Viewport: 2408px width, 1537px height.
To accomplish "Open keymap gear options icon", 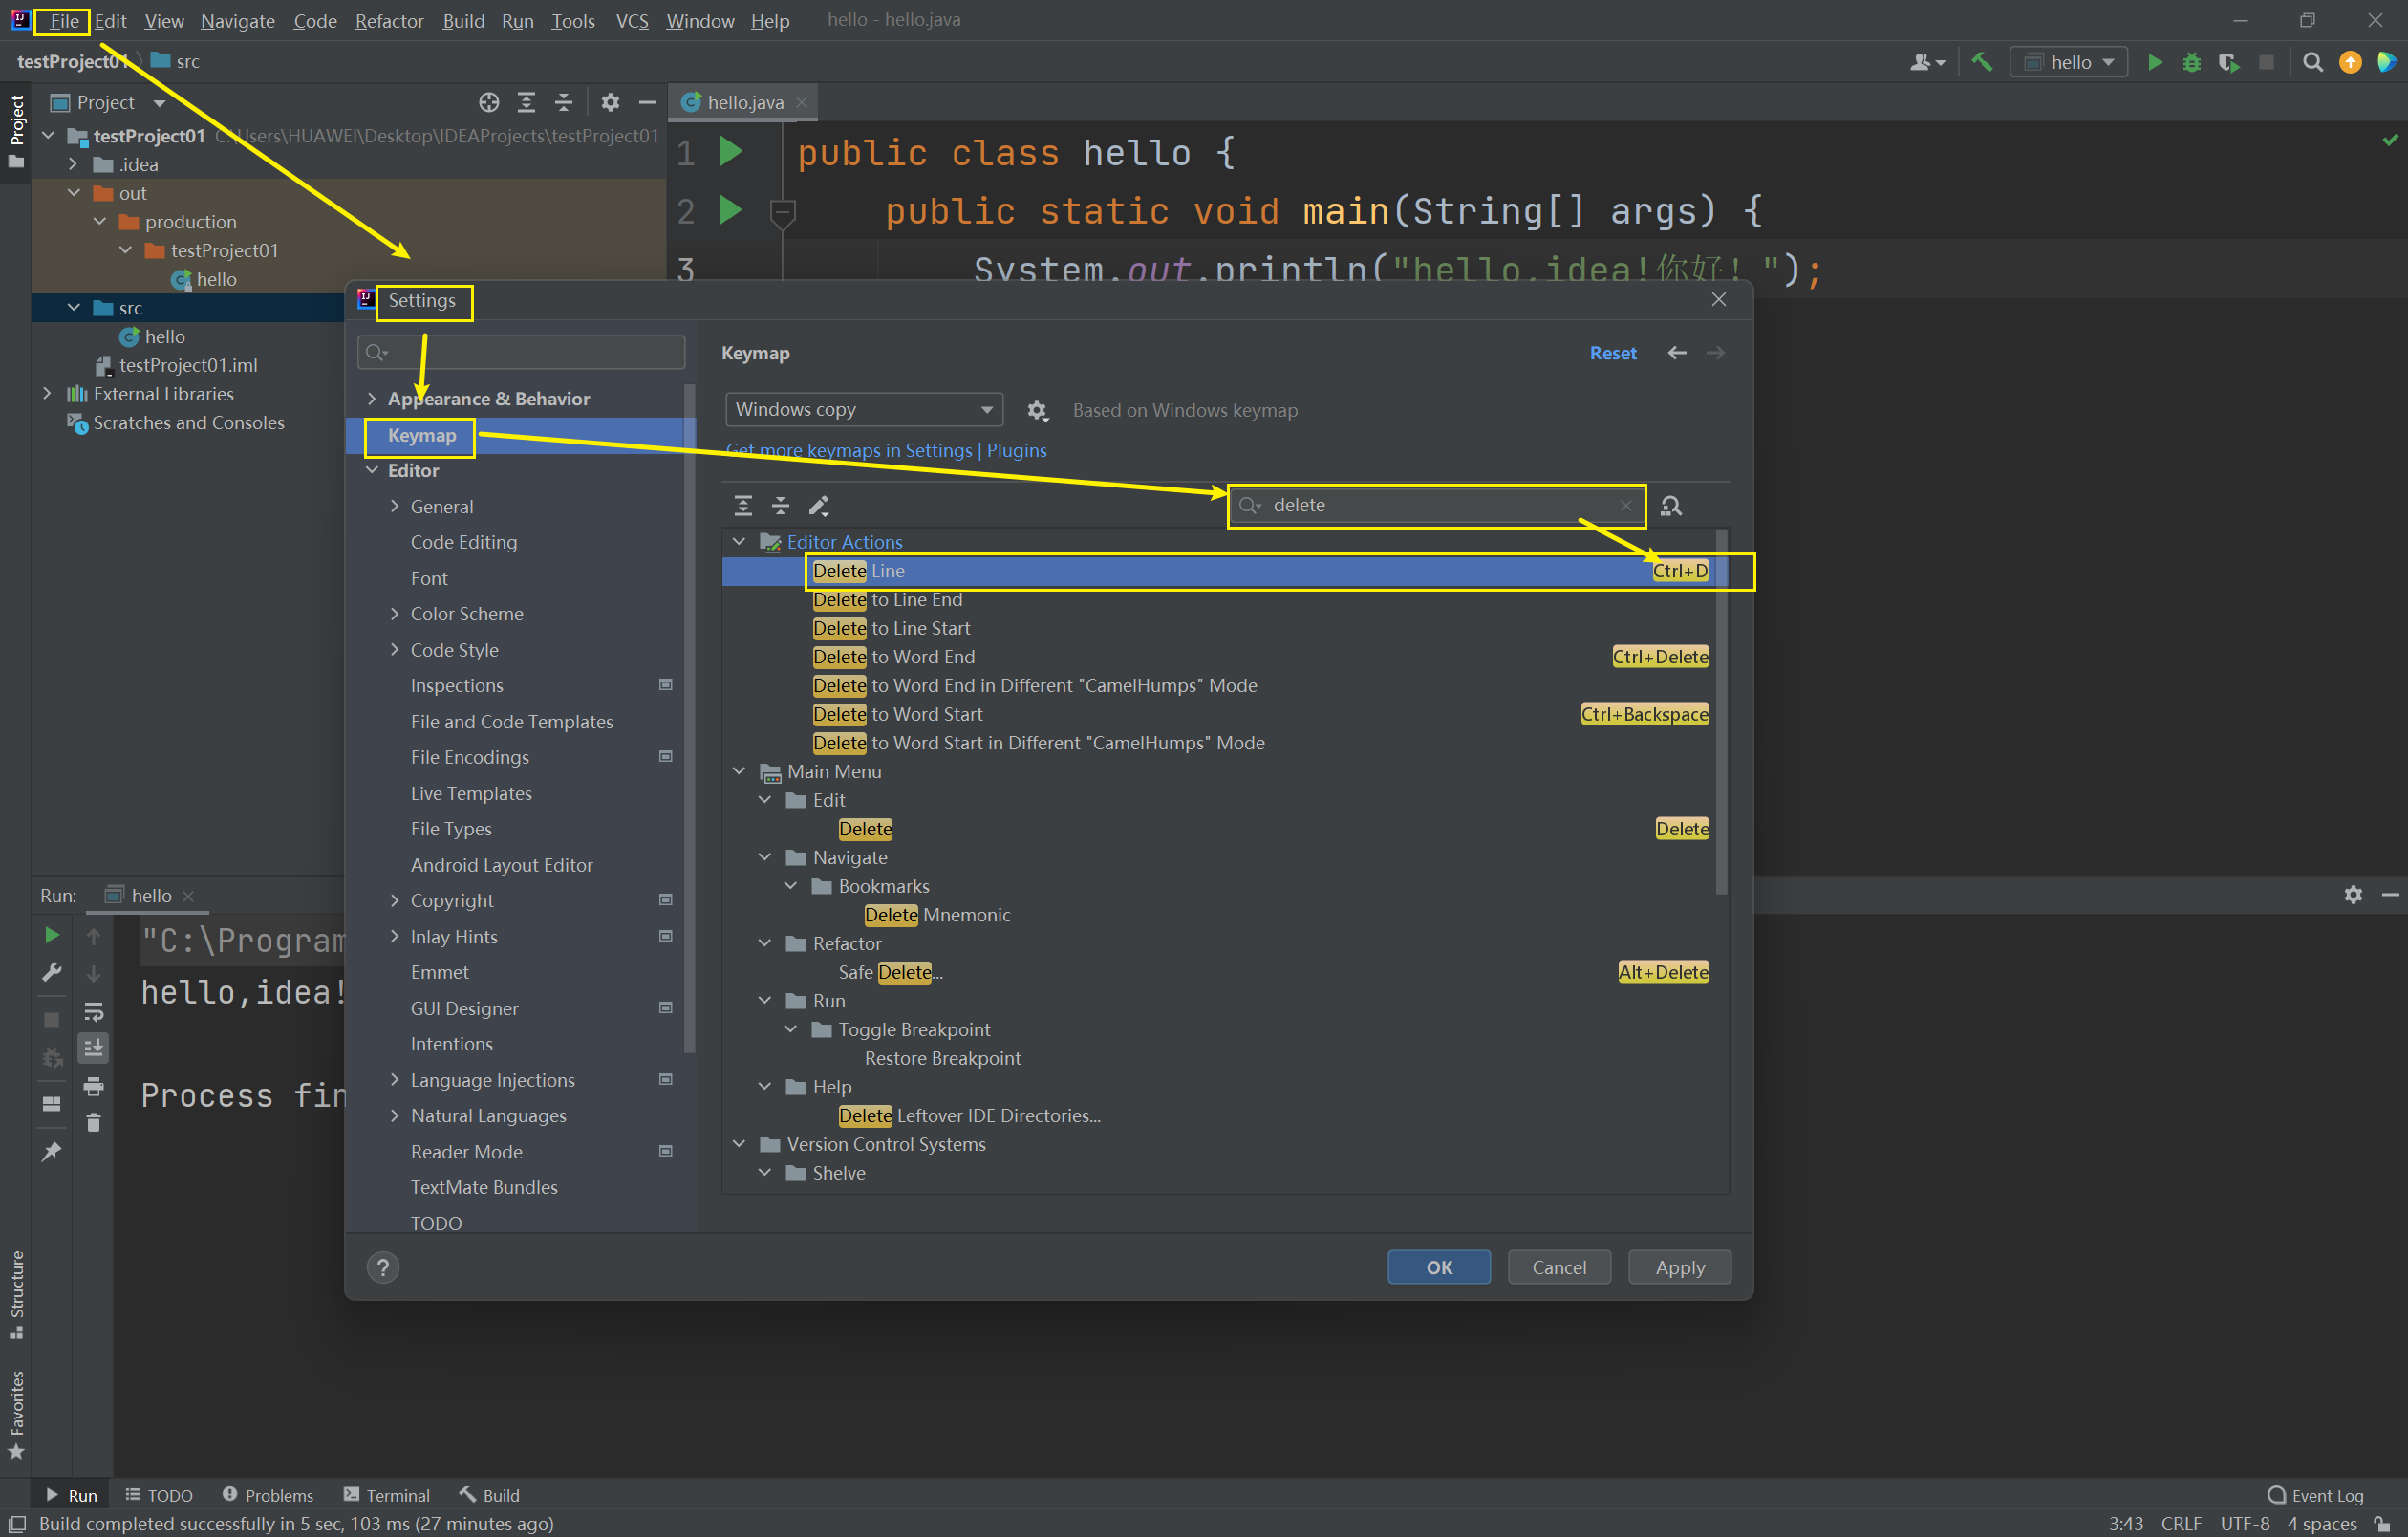I will (1037, 411).
